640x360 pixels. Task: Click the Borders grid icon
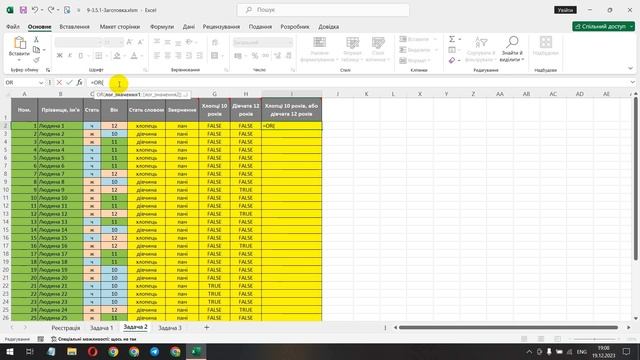[x=98, y=56]
